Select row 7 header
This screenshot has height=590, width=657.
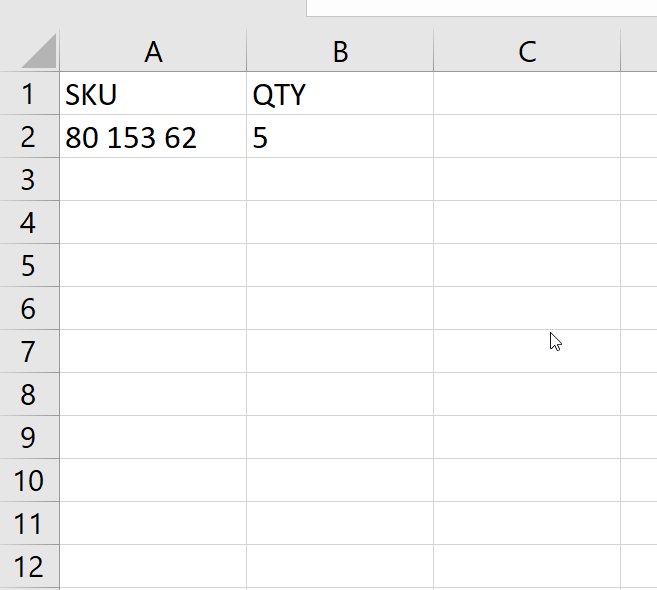29,352
